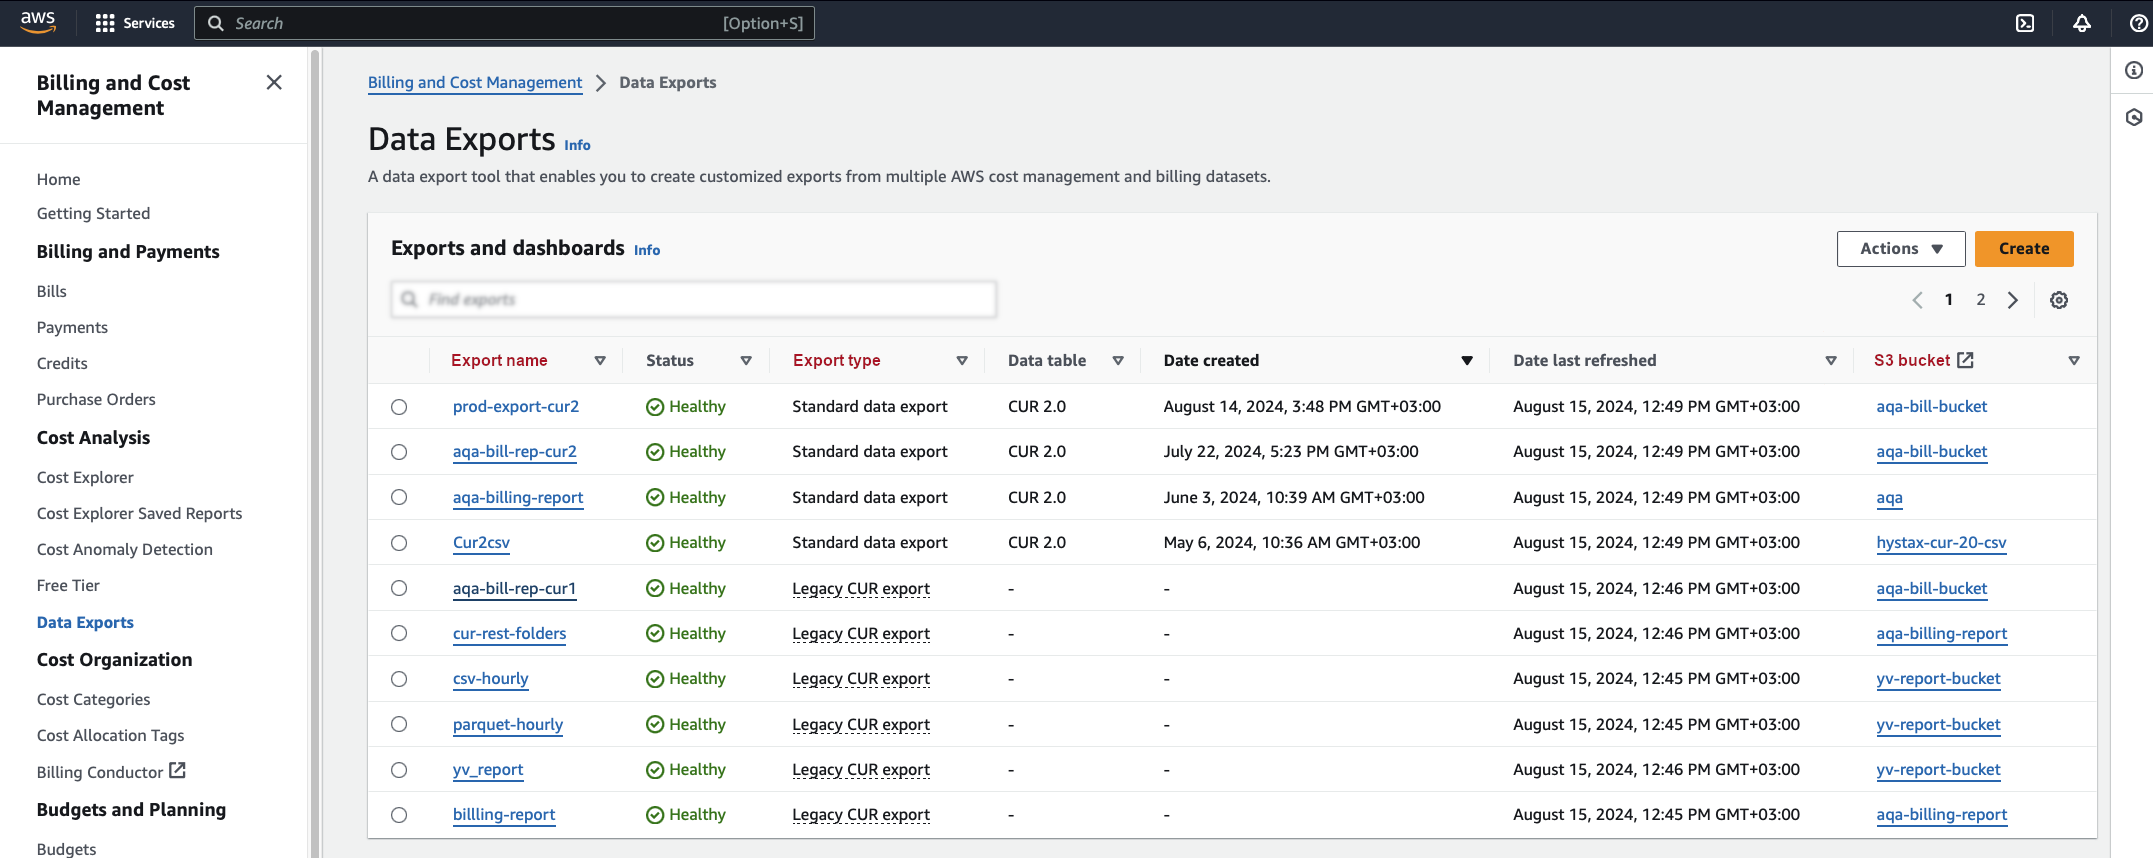Open the help question mark icon
The width and height of the screenshot is (2153, 858).
[2138, 23]
